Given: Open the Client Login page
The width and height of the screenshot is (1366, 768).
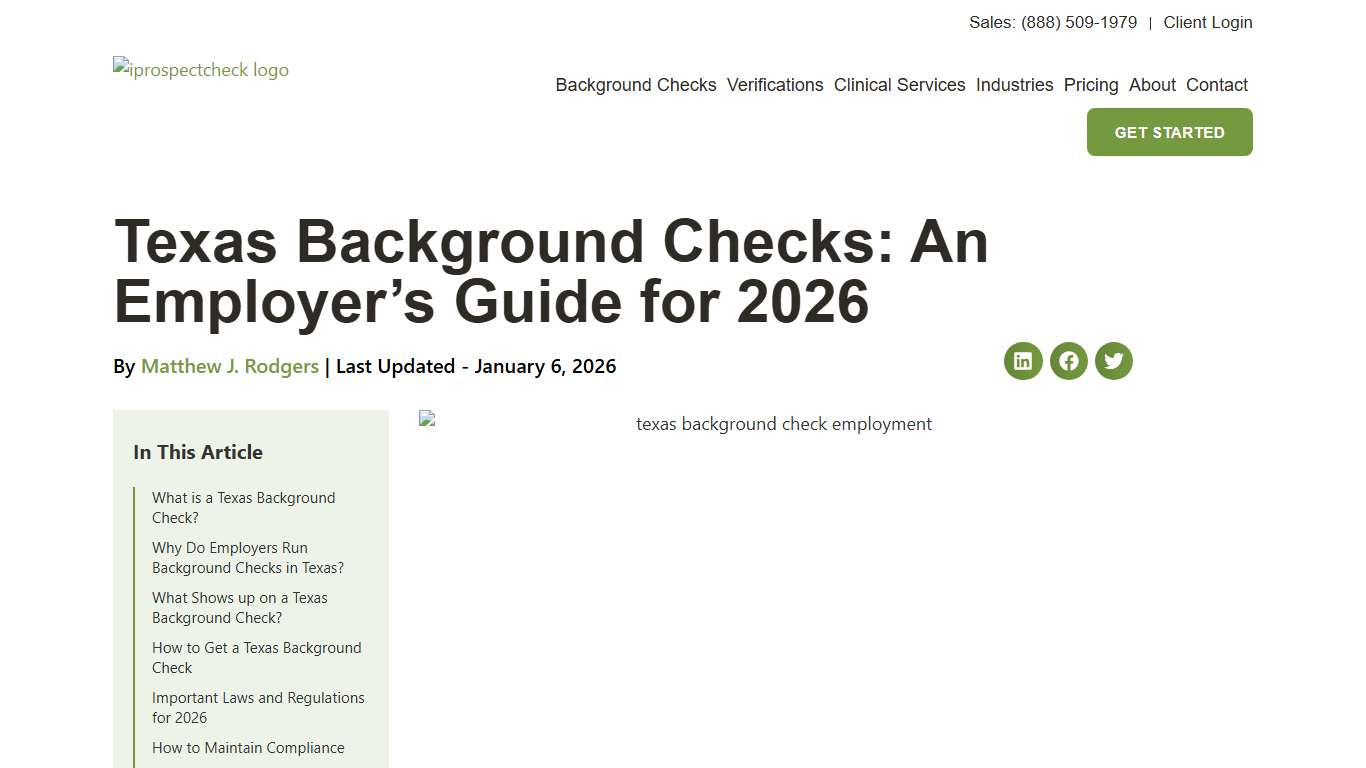Looking at the screenshot, I should coord(1208,22).
